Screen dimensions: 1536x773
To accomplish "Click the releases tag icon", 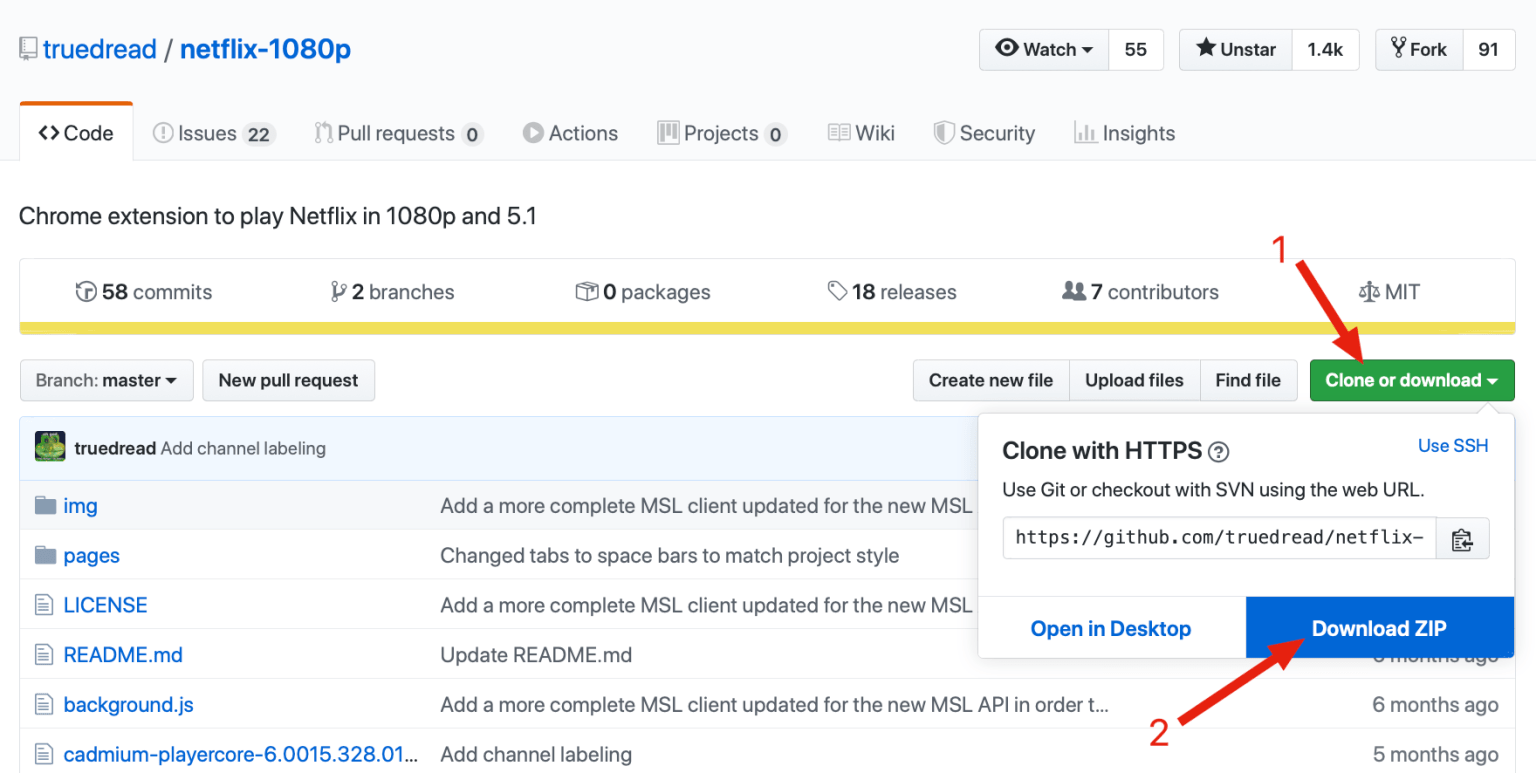I will [837, 292].
